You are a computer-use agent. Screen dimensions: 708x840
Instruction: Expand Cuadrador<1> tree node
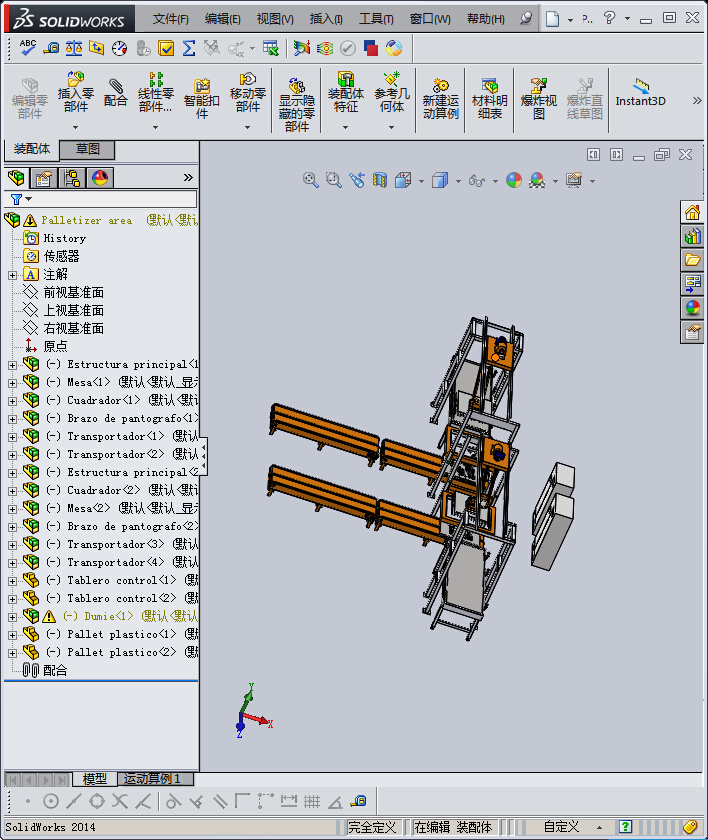tap(12, 401)
